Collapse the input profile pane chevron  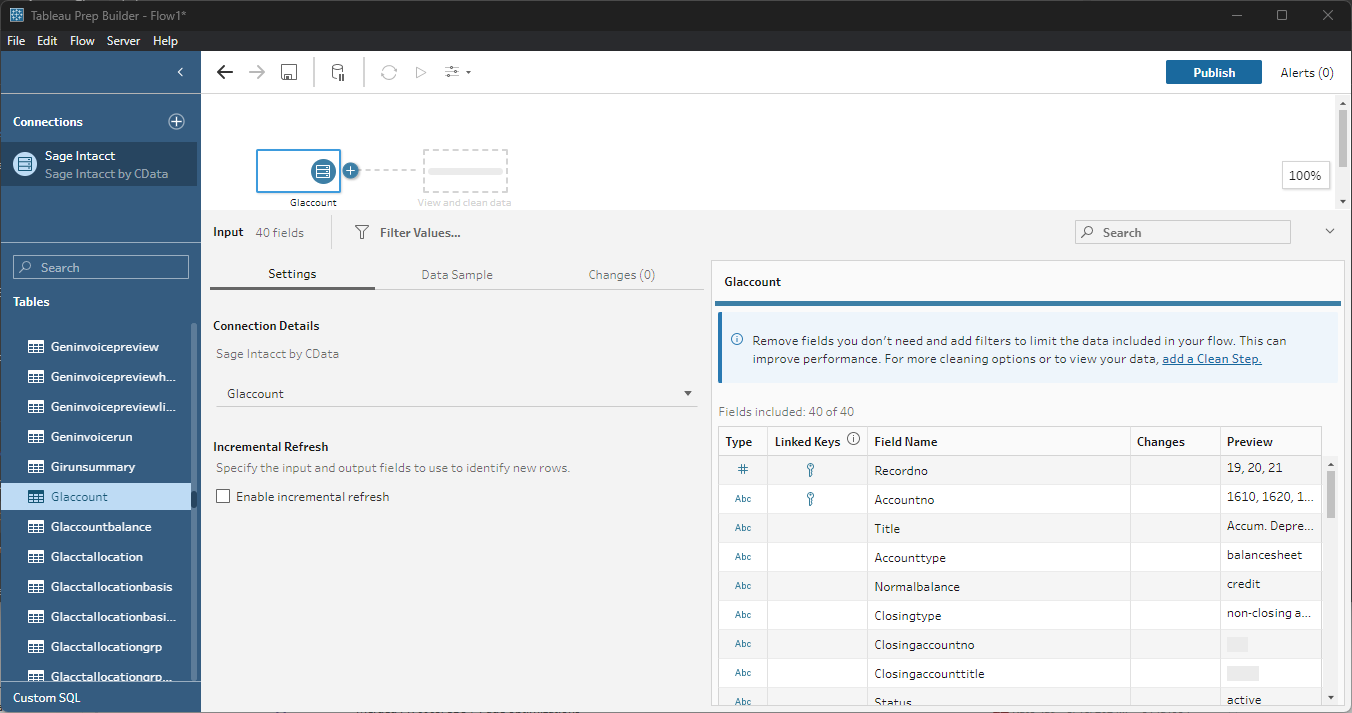[1329, 232]
